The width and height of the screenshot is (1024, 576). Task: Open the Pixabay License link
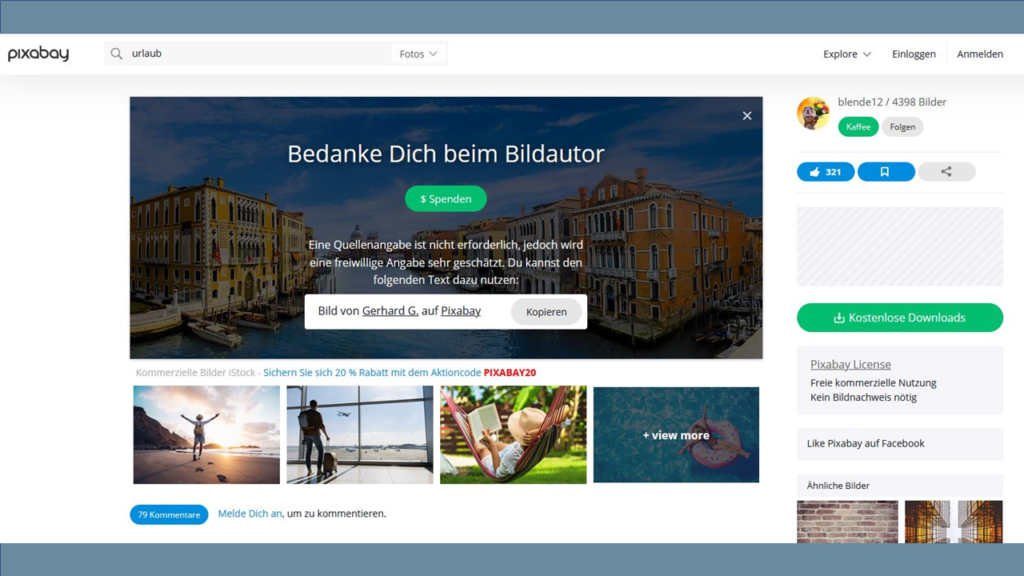click(850, 365)
